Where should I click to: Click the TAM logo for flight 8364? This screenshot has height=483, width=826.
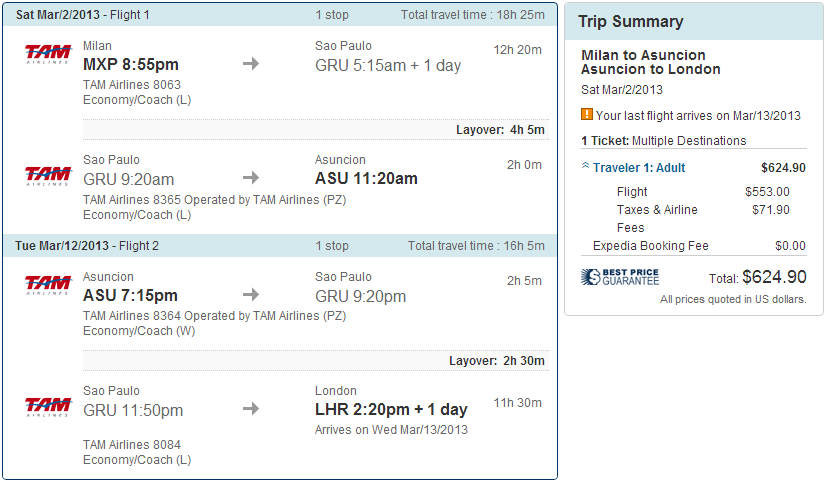[x=48, y=285]
